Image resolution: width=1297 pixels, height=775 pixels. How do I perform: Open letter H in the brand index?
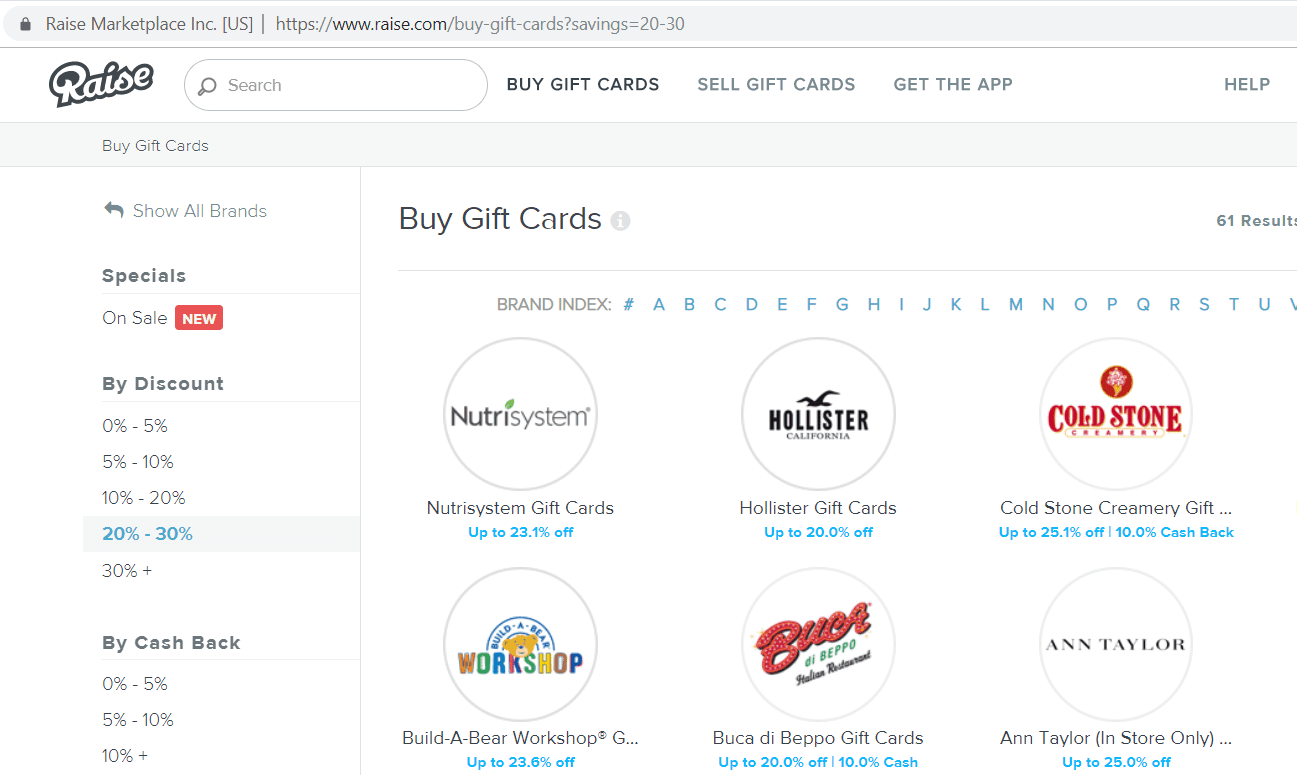pos(873,304)
